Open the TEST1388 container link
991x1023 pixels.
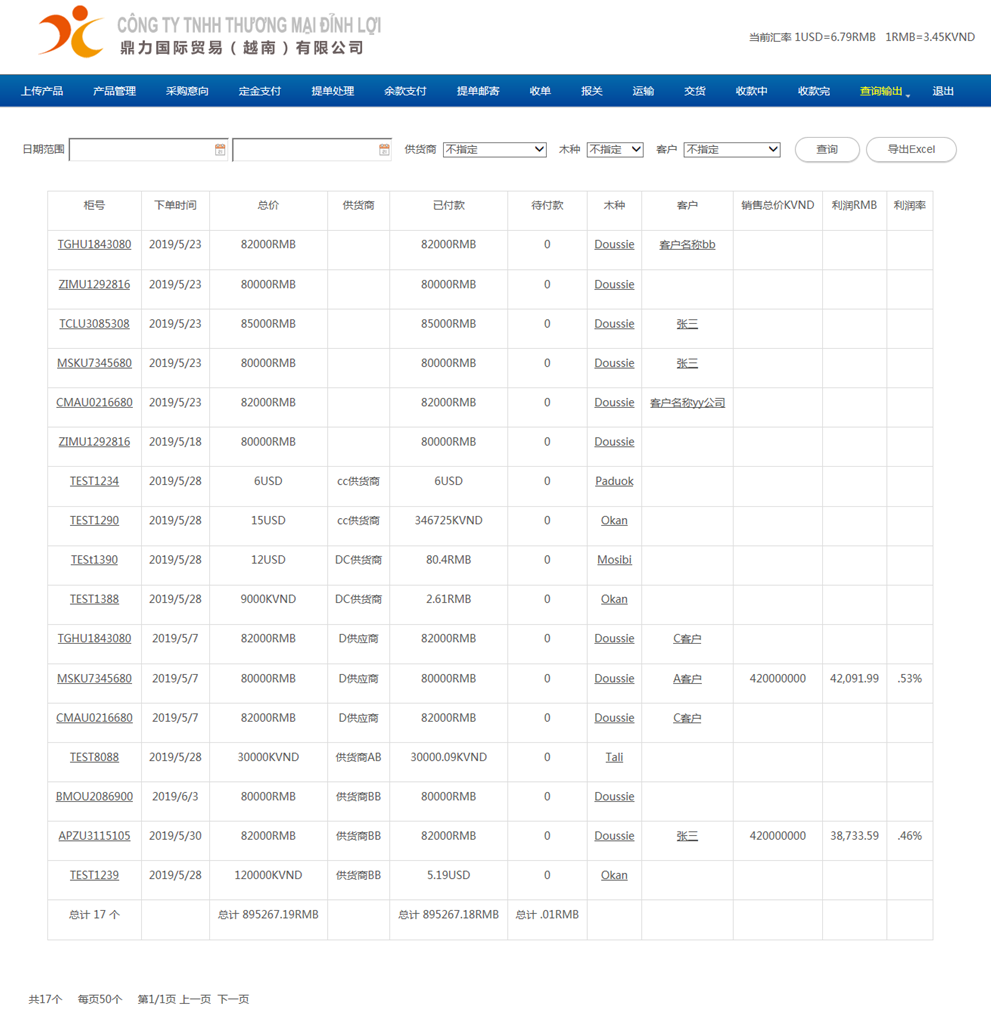95,599
